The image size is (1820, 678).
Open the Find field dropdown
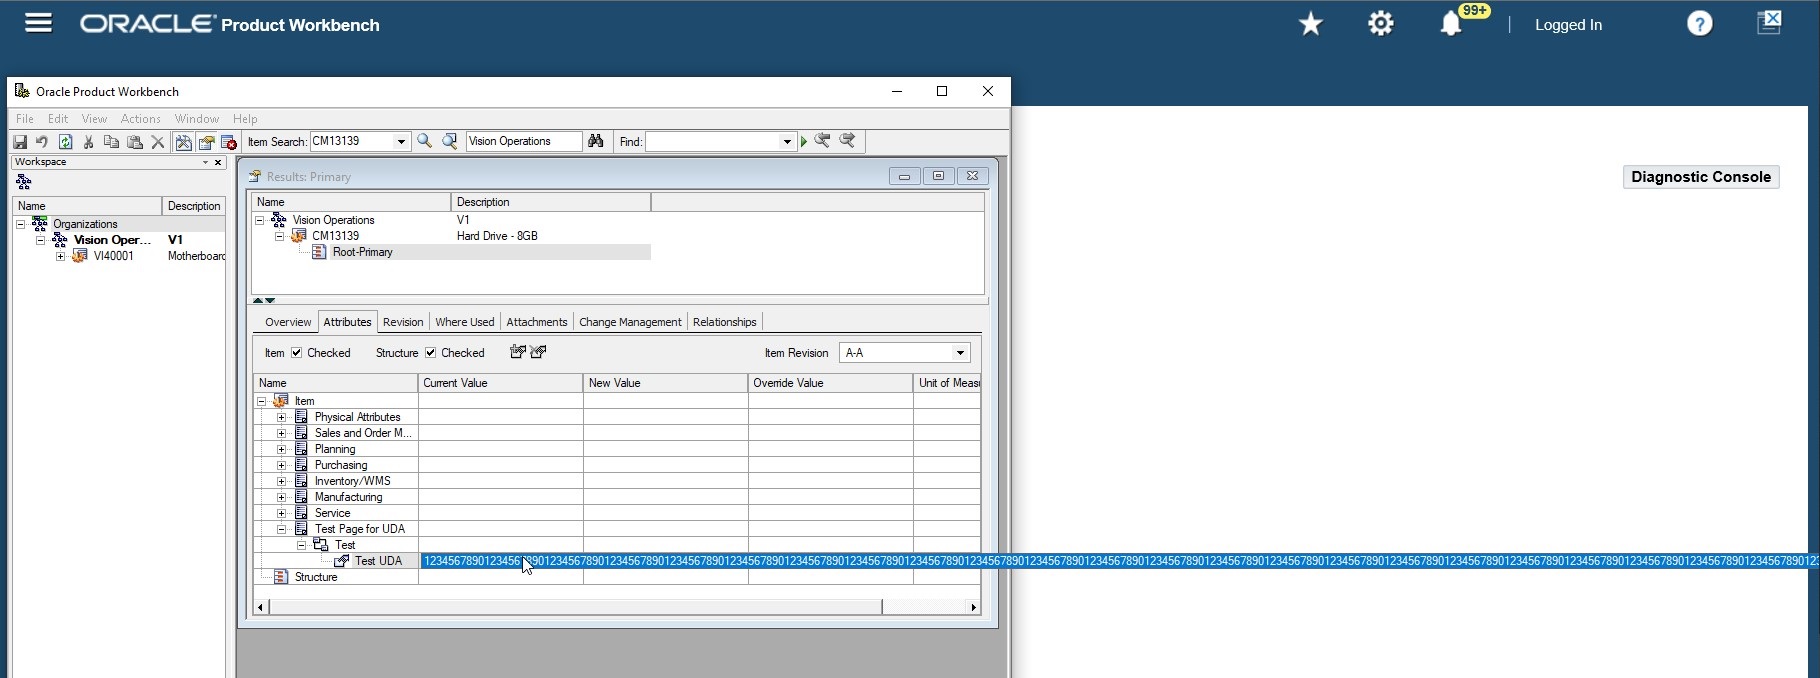point(787,142)
